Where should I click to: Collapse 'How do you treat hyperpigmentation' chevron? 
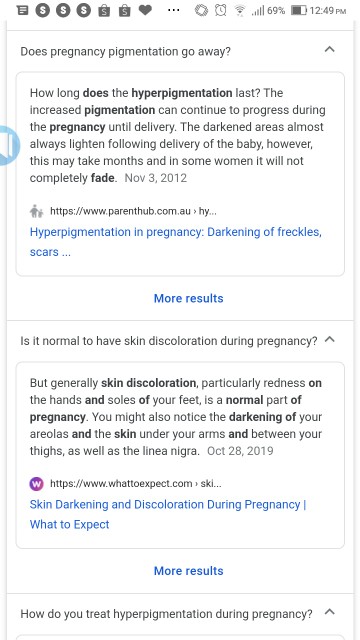point(329,612)
